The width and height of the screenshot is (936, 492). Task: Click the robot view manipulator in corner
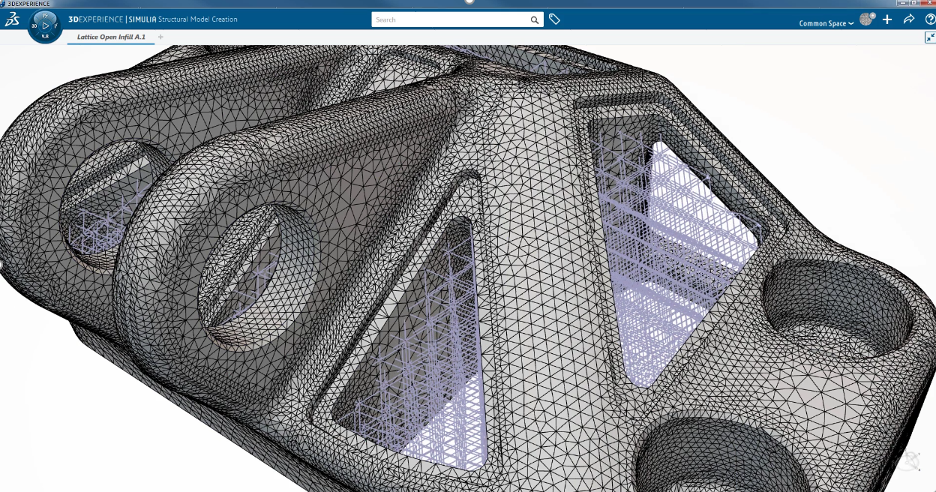point(912,462)
